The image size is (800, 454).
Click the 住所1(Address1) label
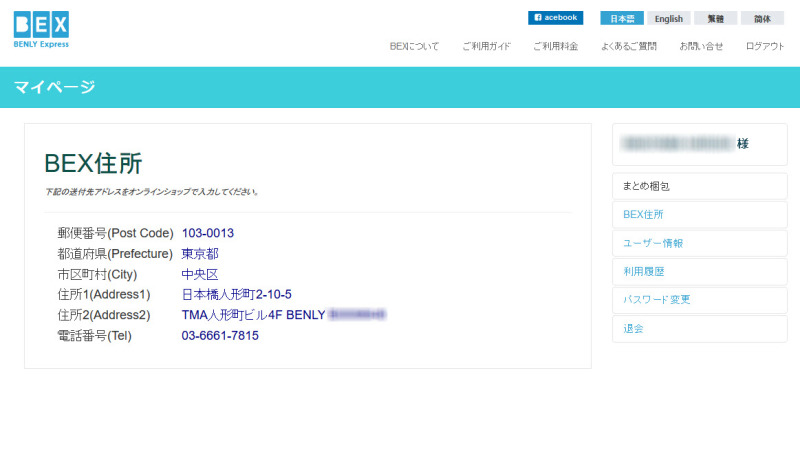(104, 294)
